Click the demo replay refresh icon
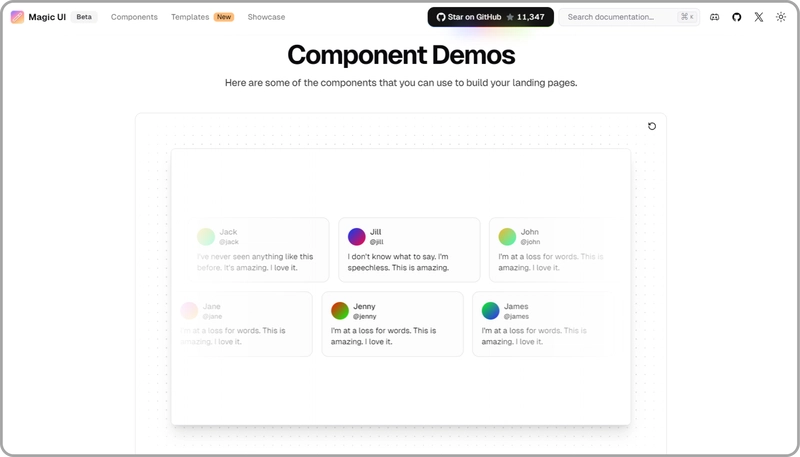This screenshot has height=457, width=800. [x=652, y=126]
